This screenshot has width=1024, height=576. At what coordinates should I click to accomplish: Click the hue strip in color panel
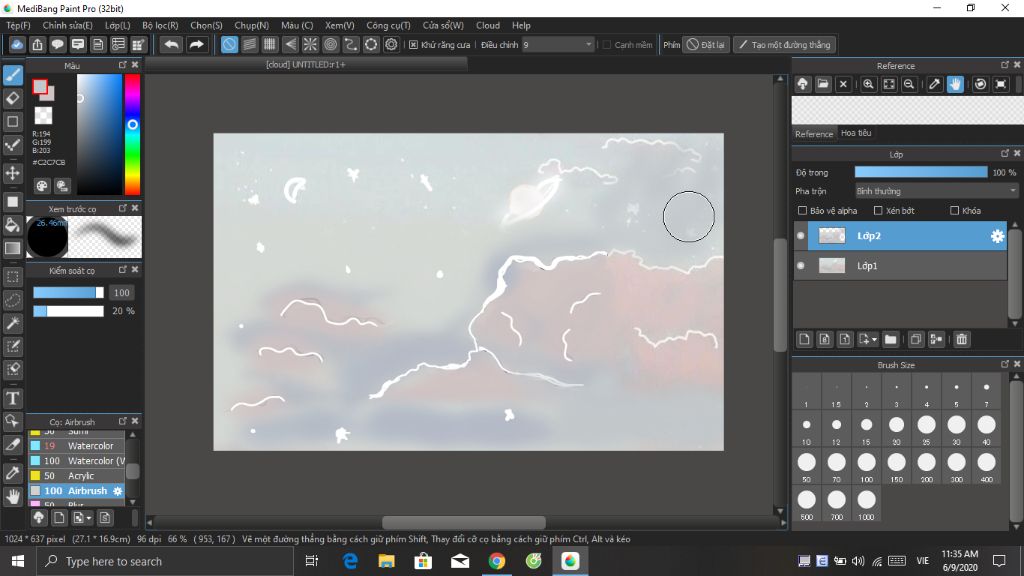coord(132,135)
